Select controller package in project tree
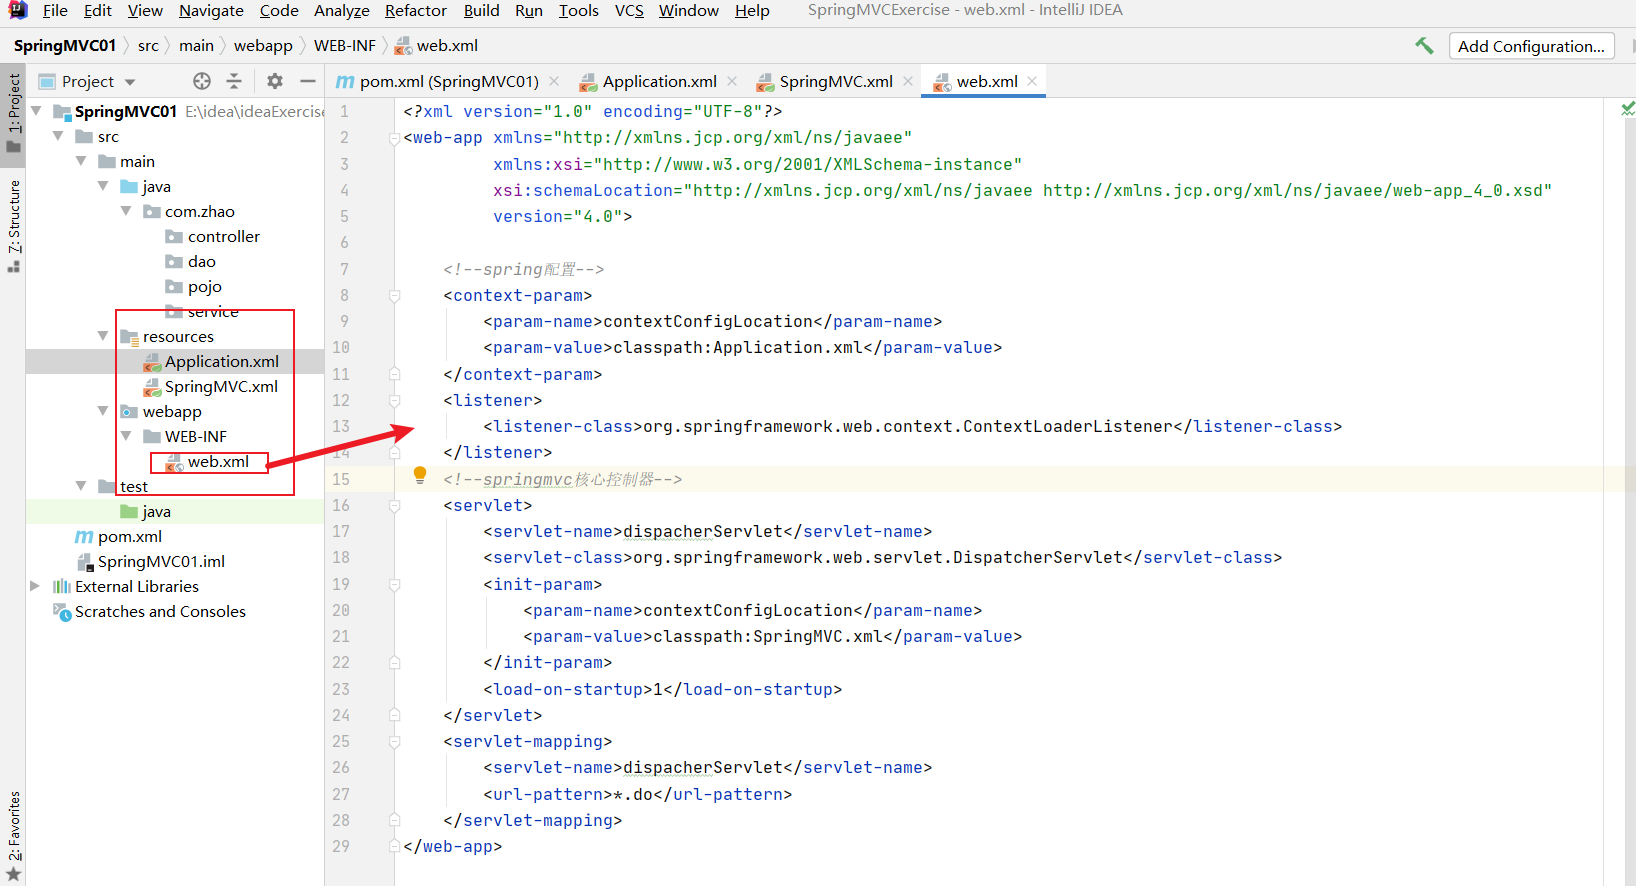 click(223, 236)
